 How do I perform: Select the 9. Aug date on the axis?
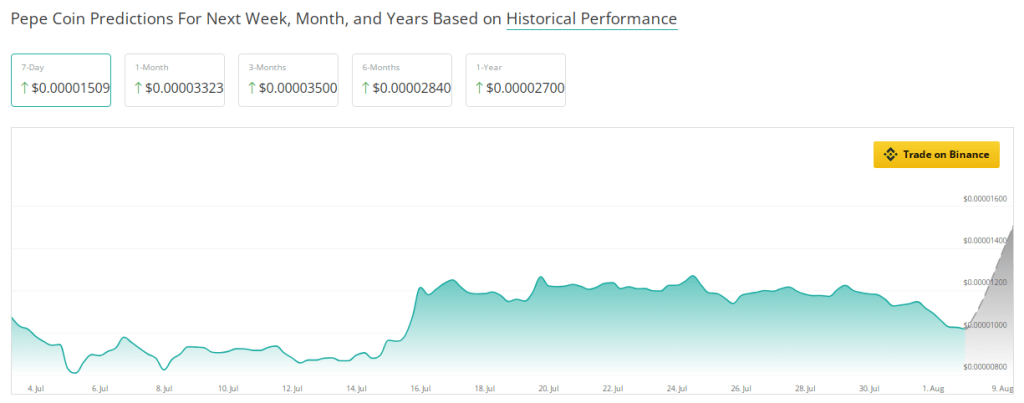click(1000, 387)
